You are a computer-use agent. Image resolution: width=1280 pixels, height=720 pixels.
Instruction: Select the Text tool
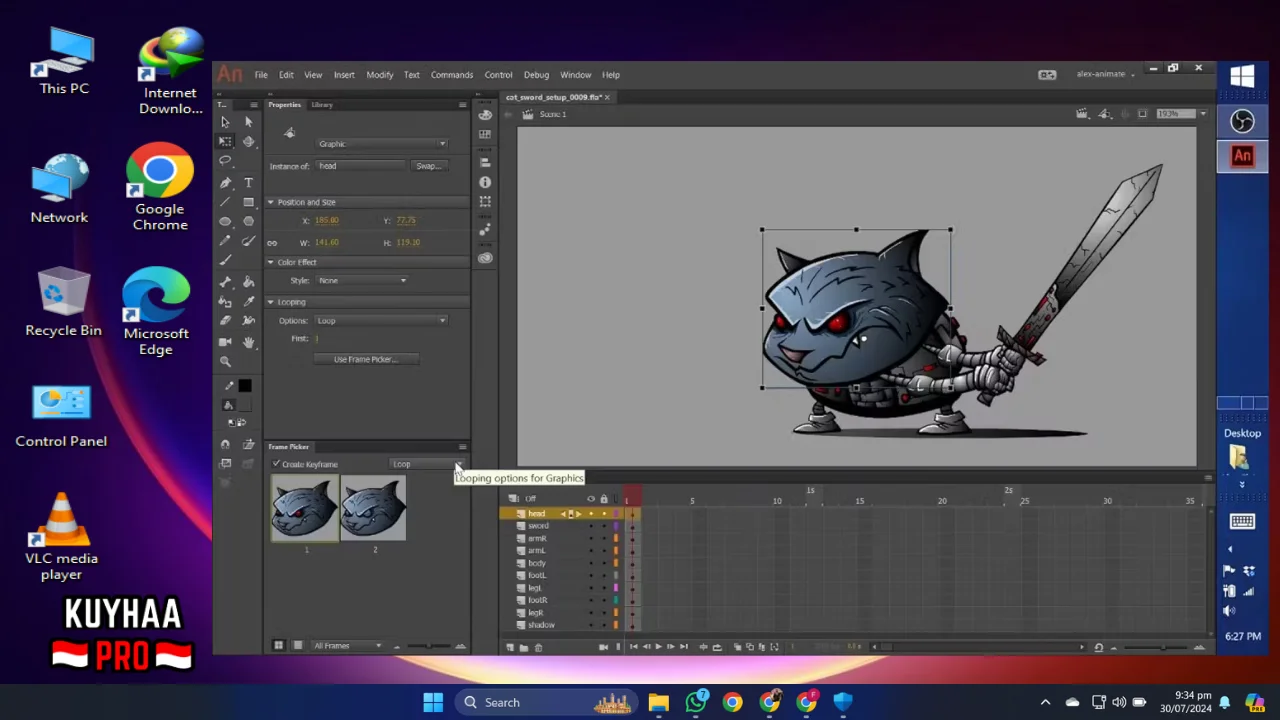point(248,183)
